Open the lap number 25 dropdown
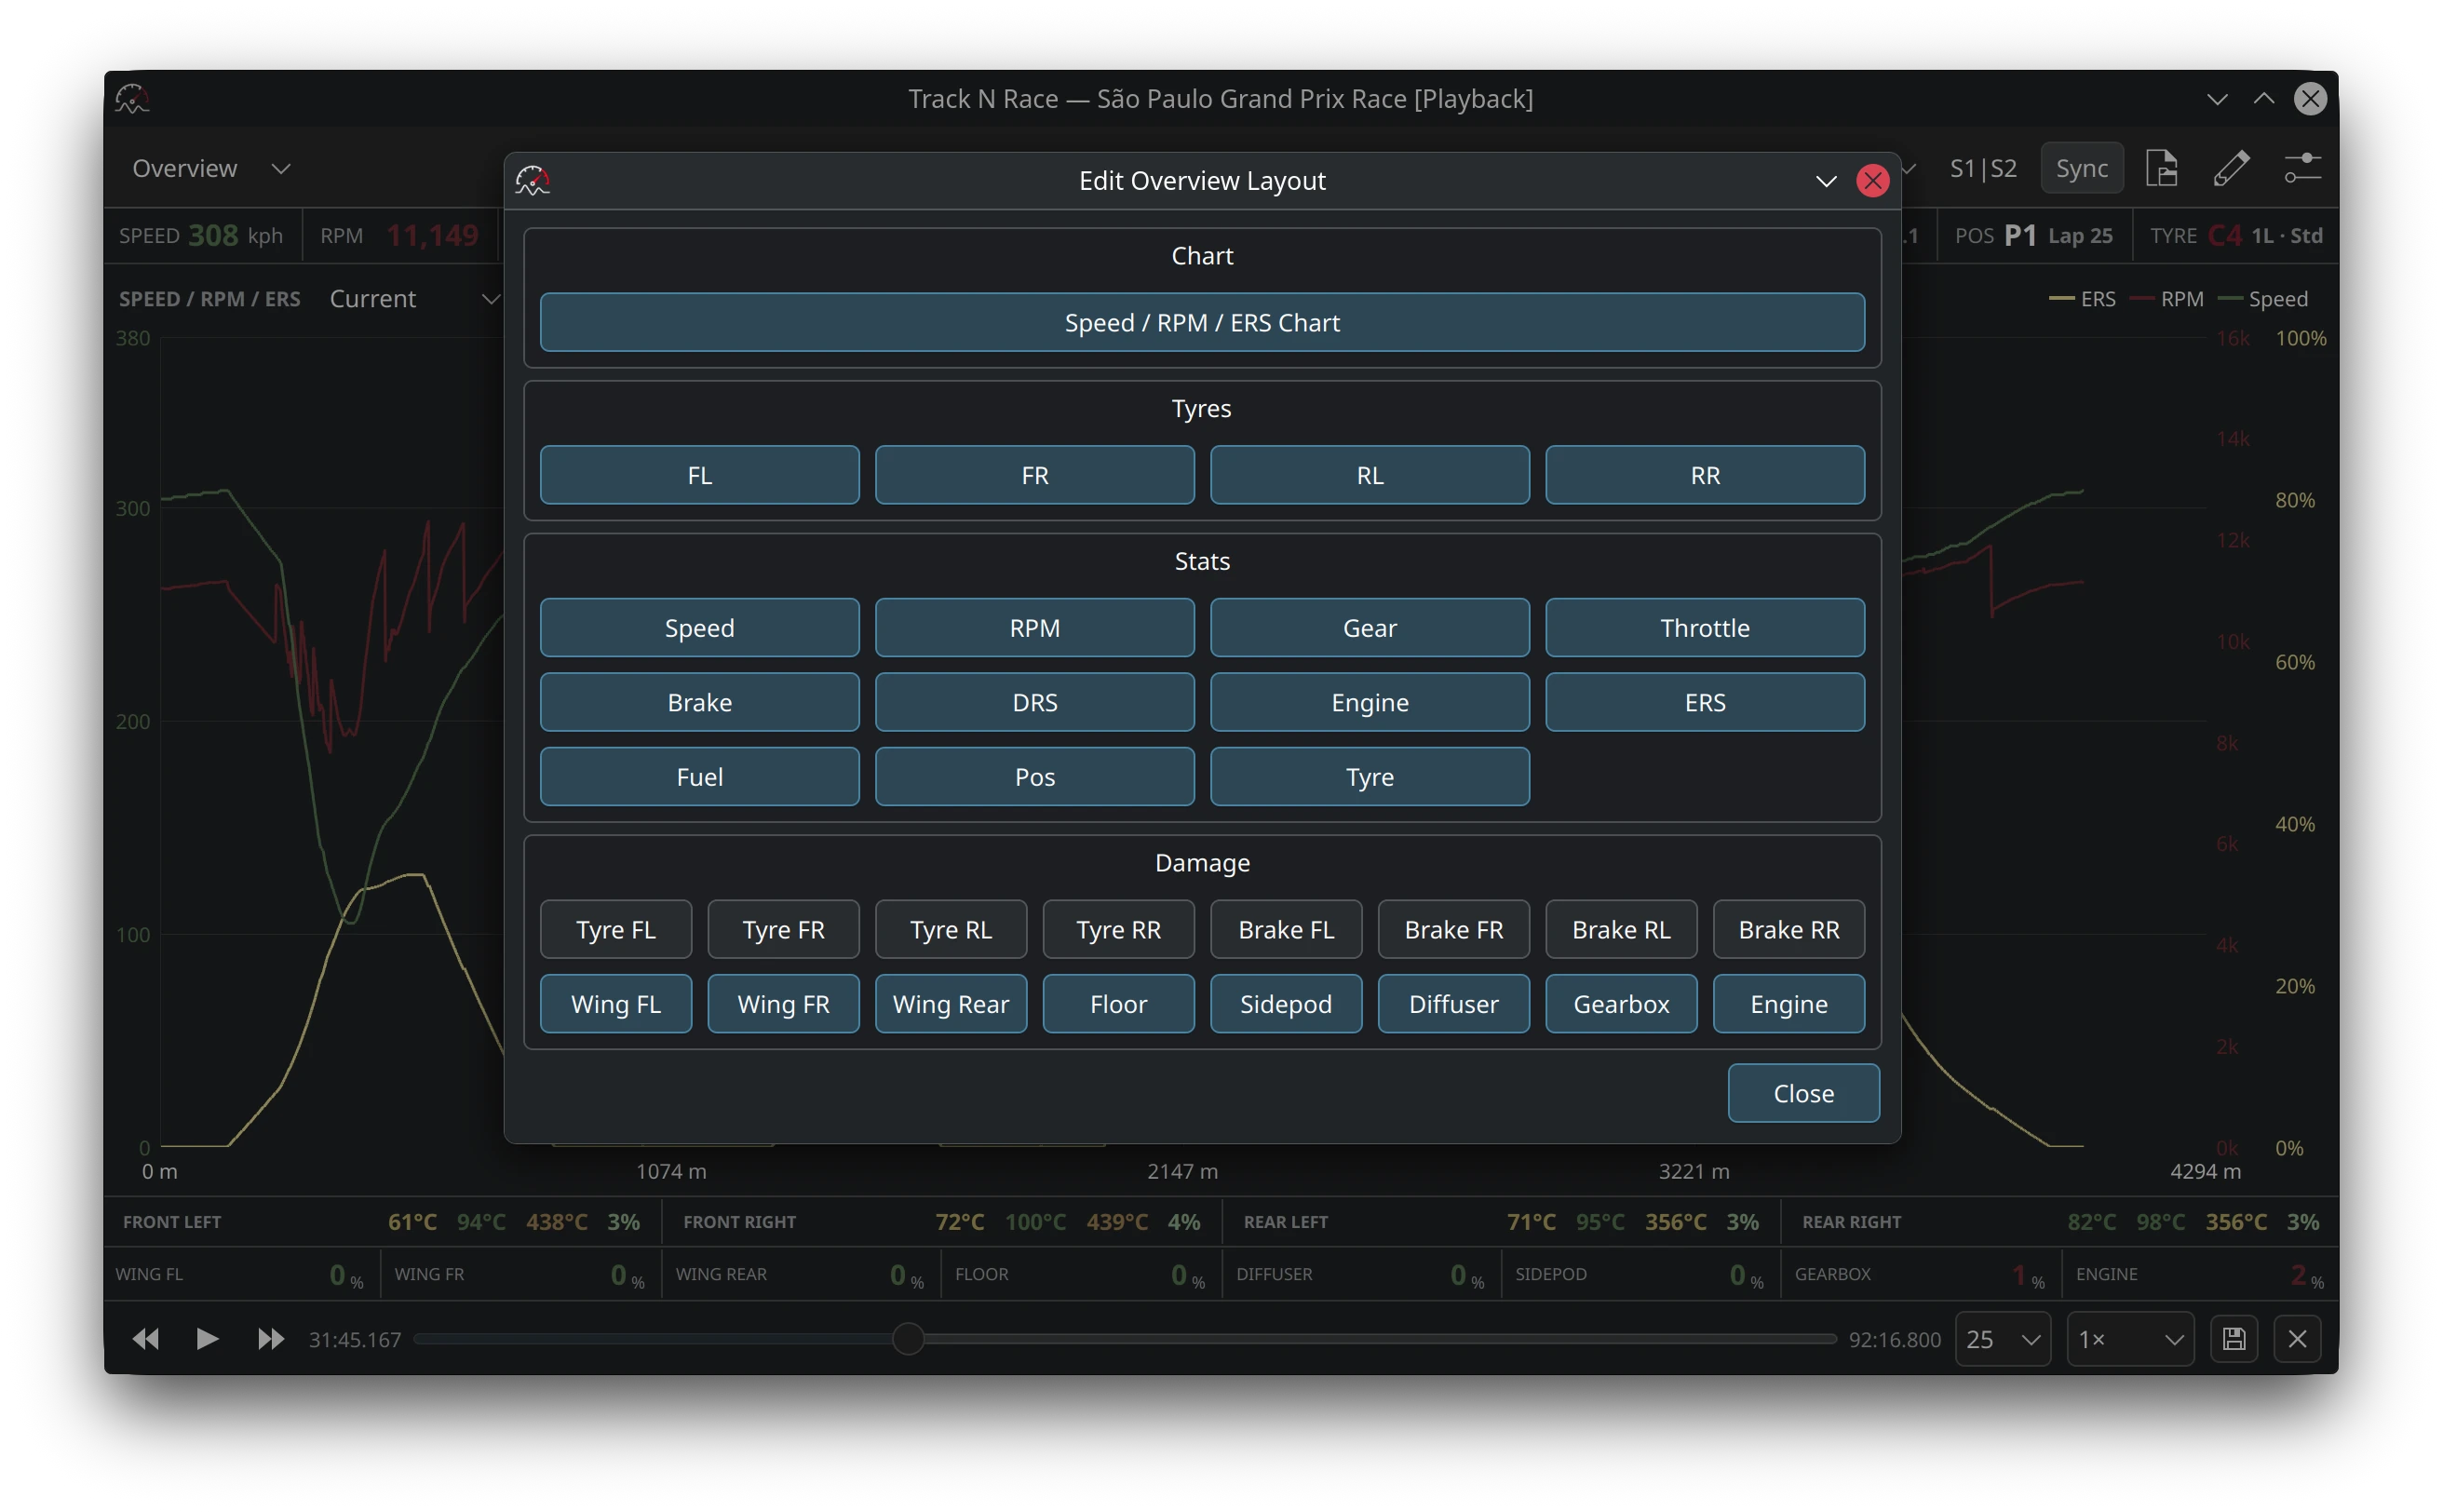The height and width of the screenshot is (1512, 2443). click(x=2002, y=1338)
